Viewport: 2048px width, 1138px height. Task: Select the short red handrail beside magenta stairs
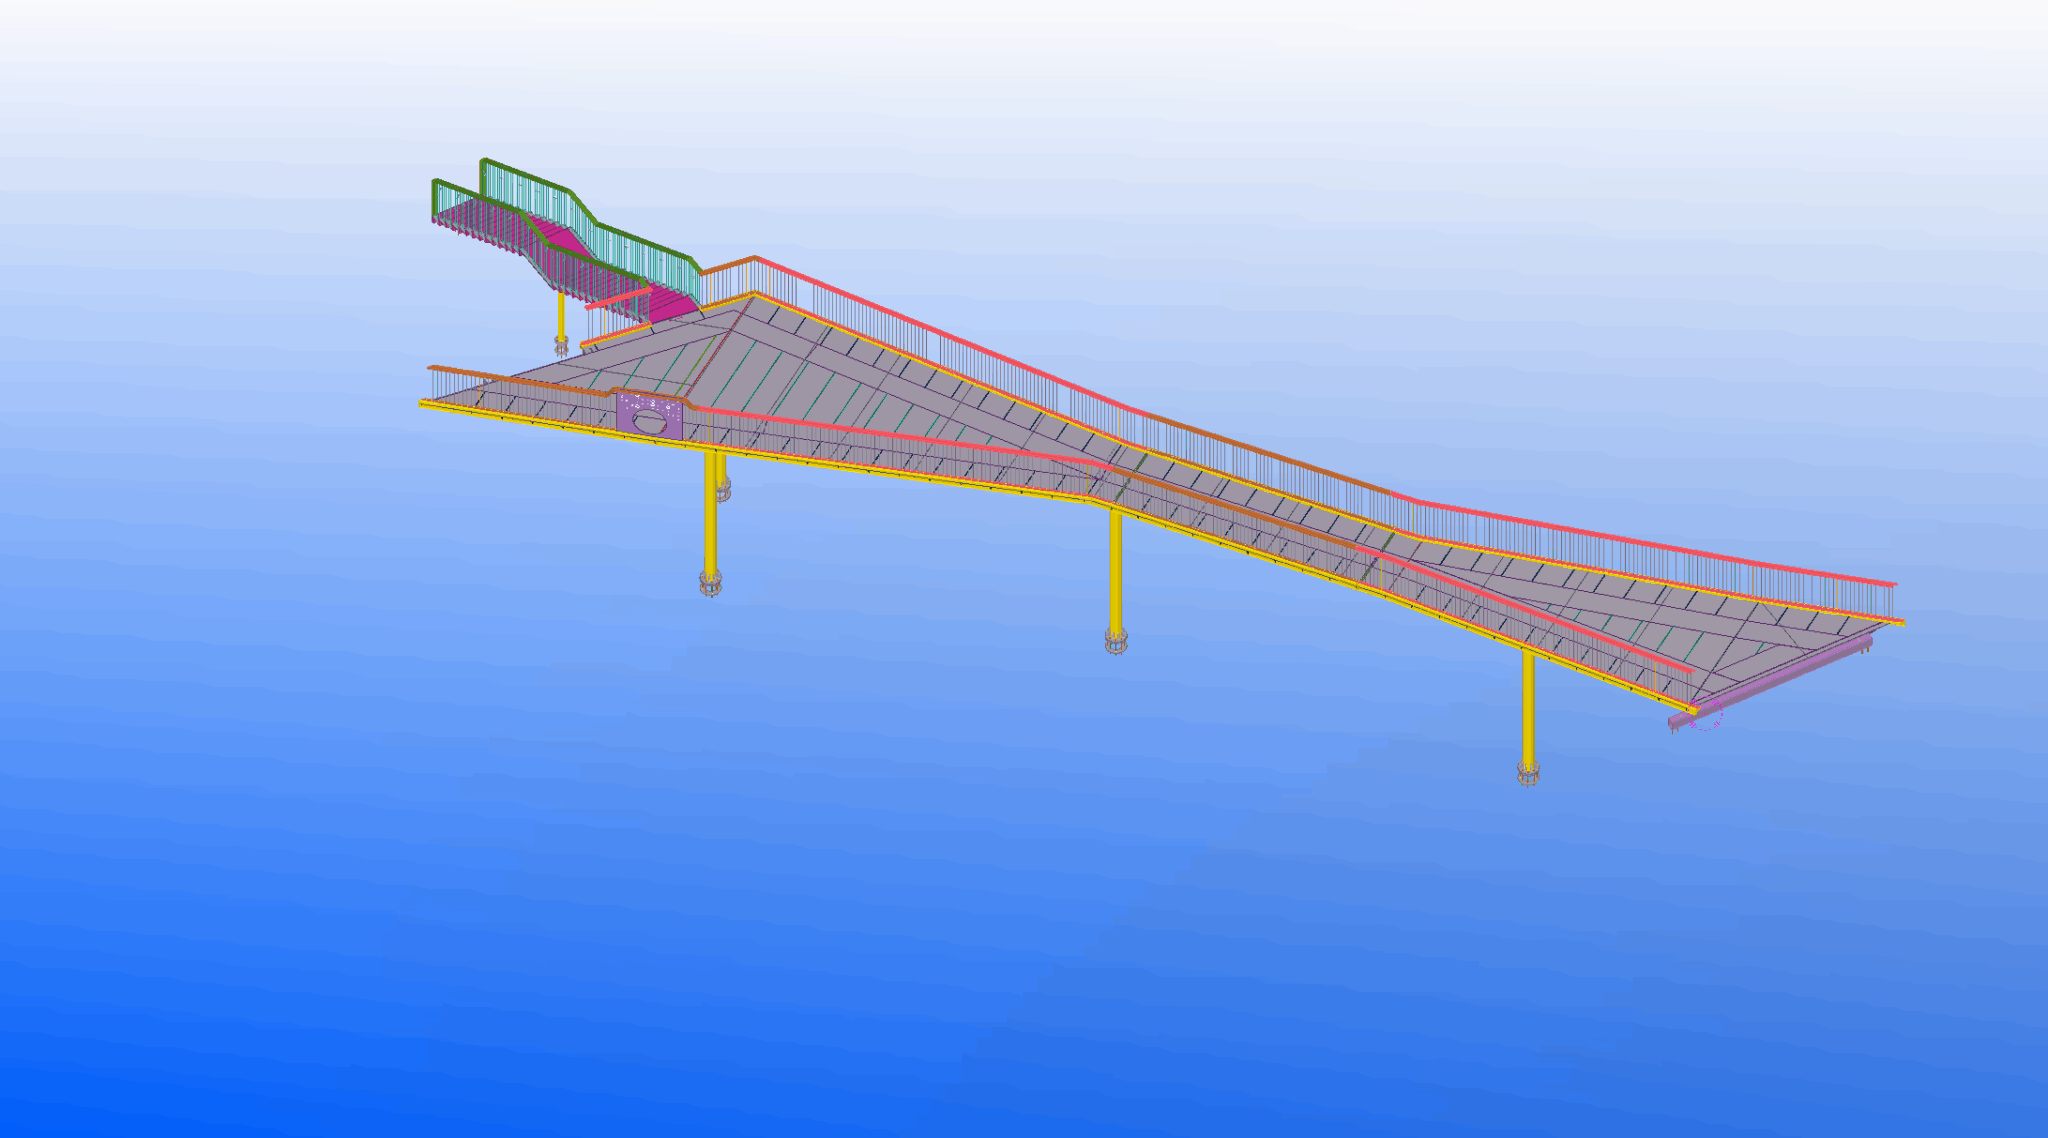click(617, 297)
